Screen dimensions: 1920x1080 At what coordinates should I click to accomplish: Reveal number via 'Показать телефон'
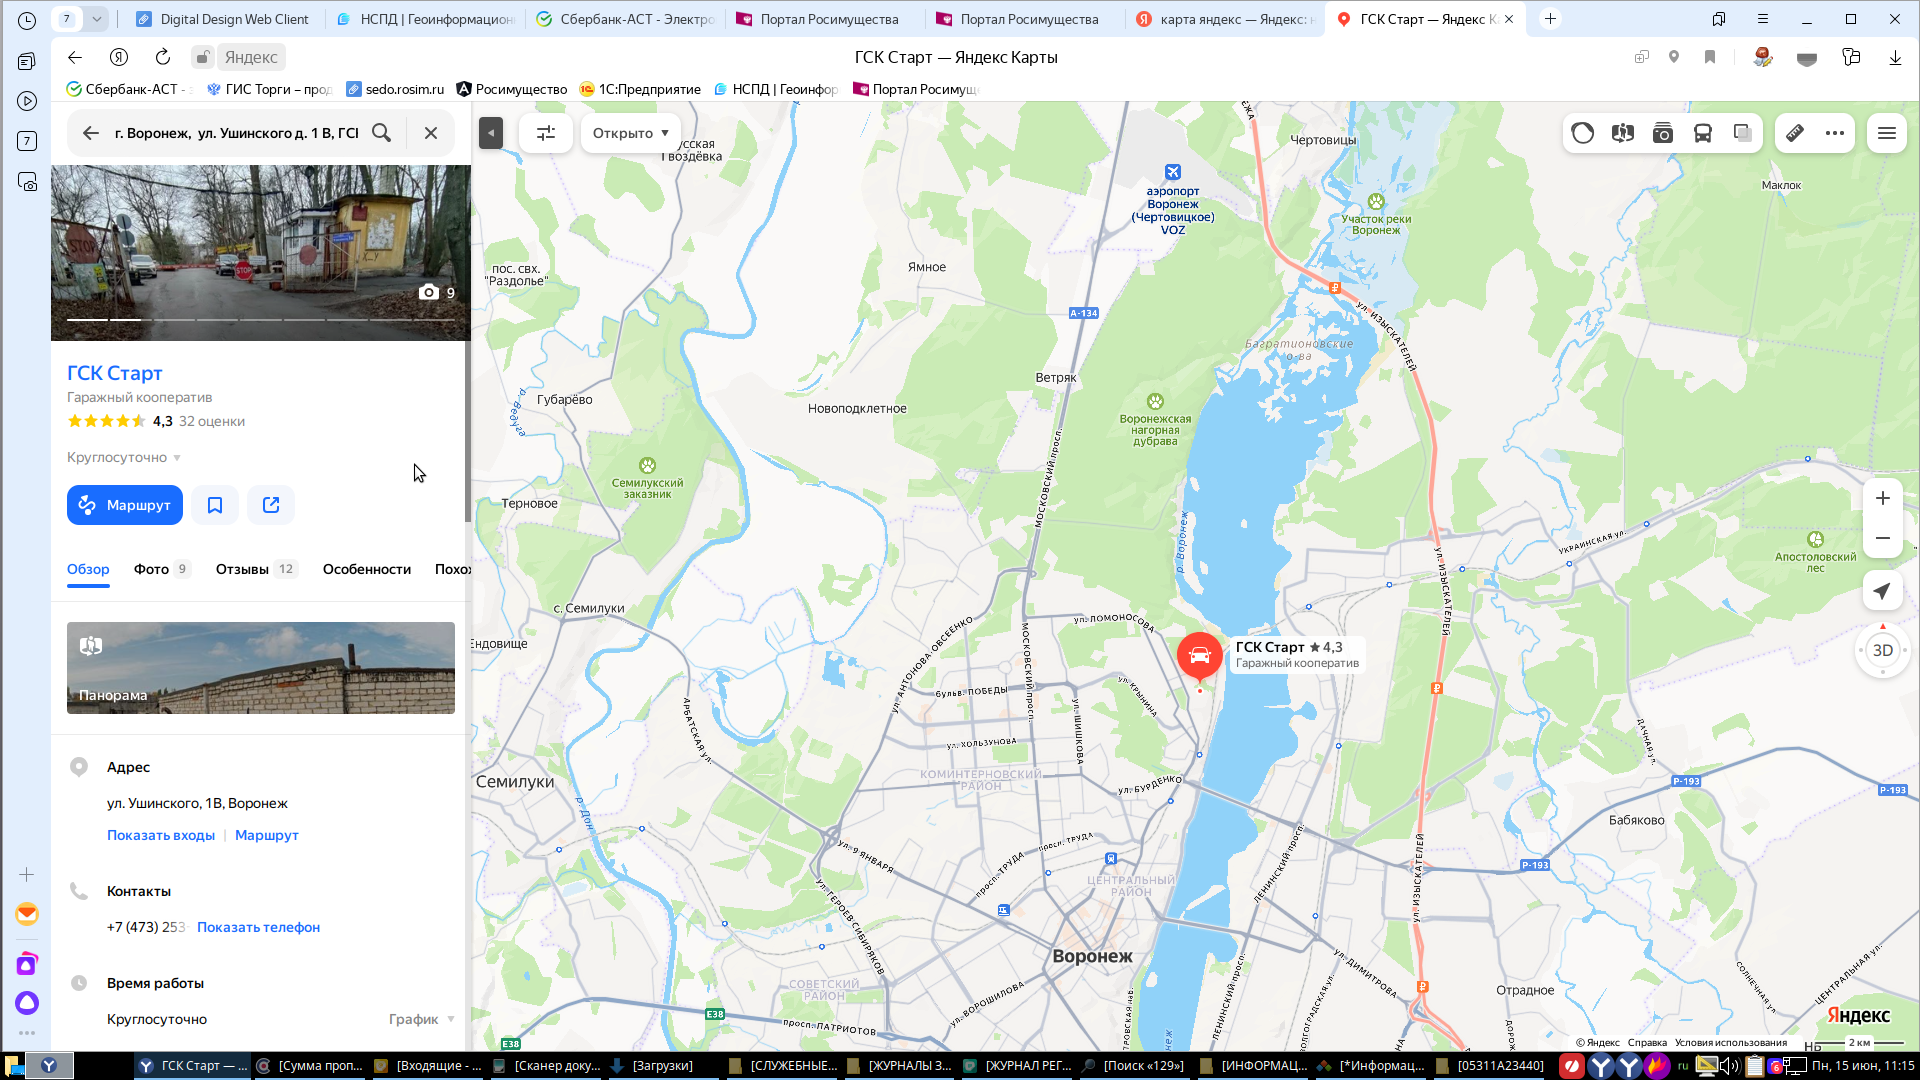pyautogui.click(x=258, y=927)
